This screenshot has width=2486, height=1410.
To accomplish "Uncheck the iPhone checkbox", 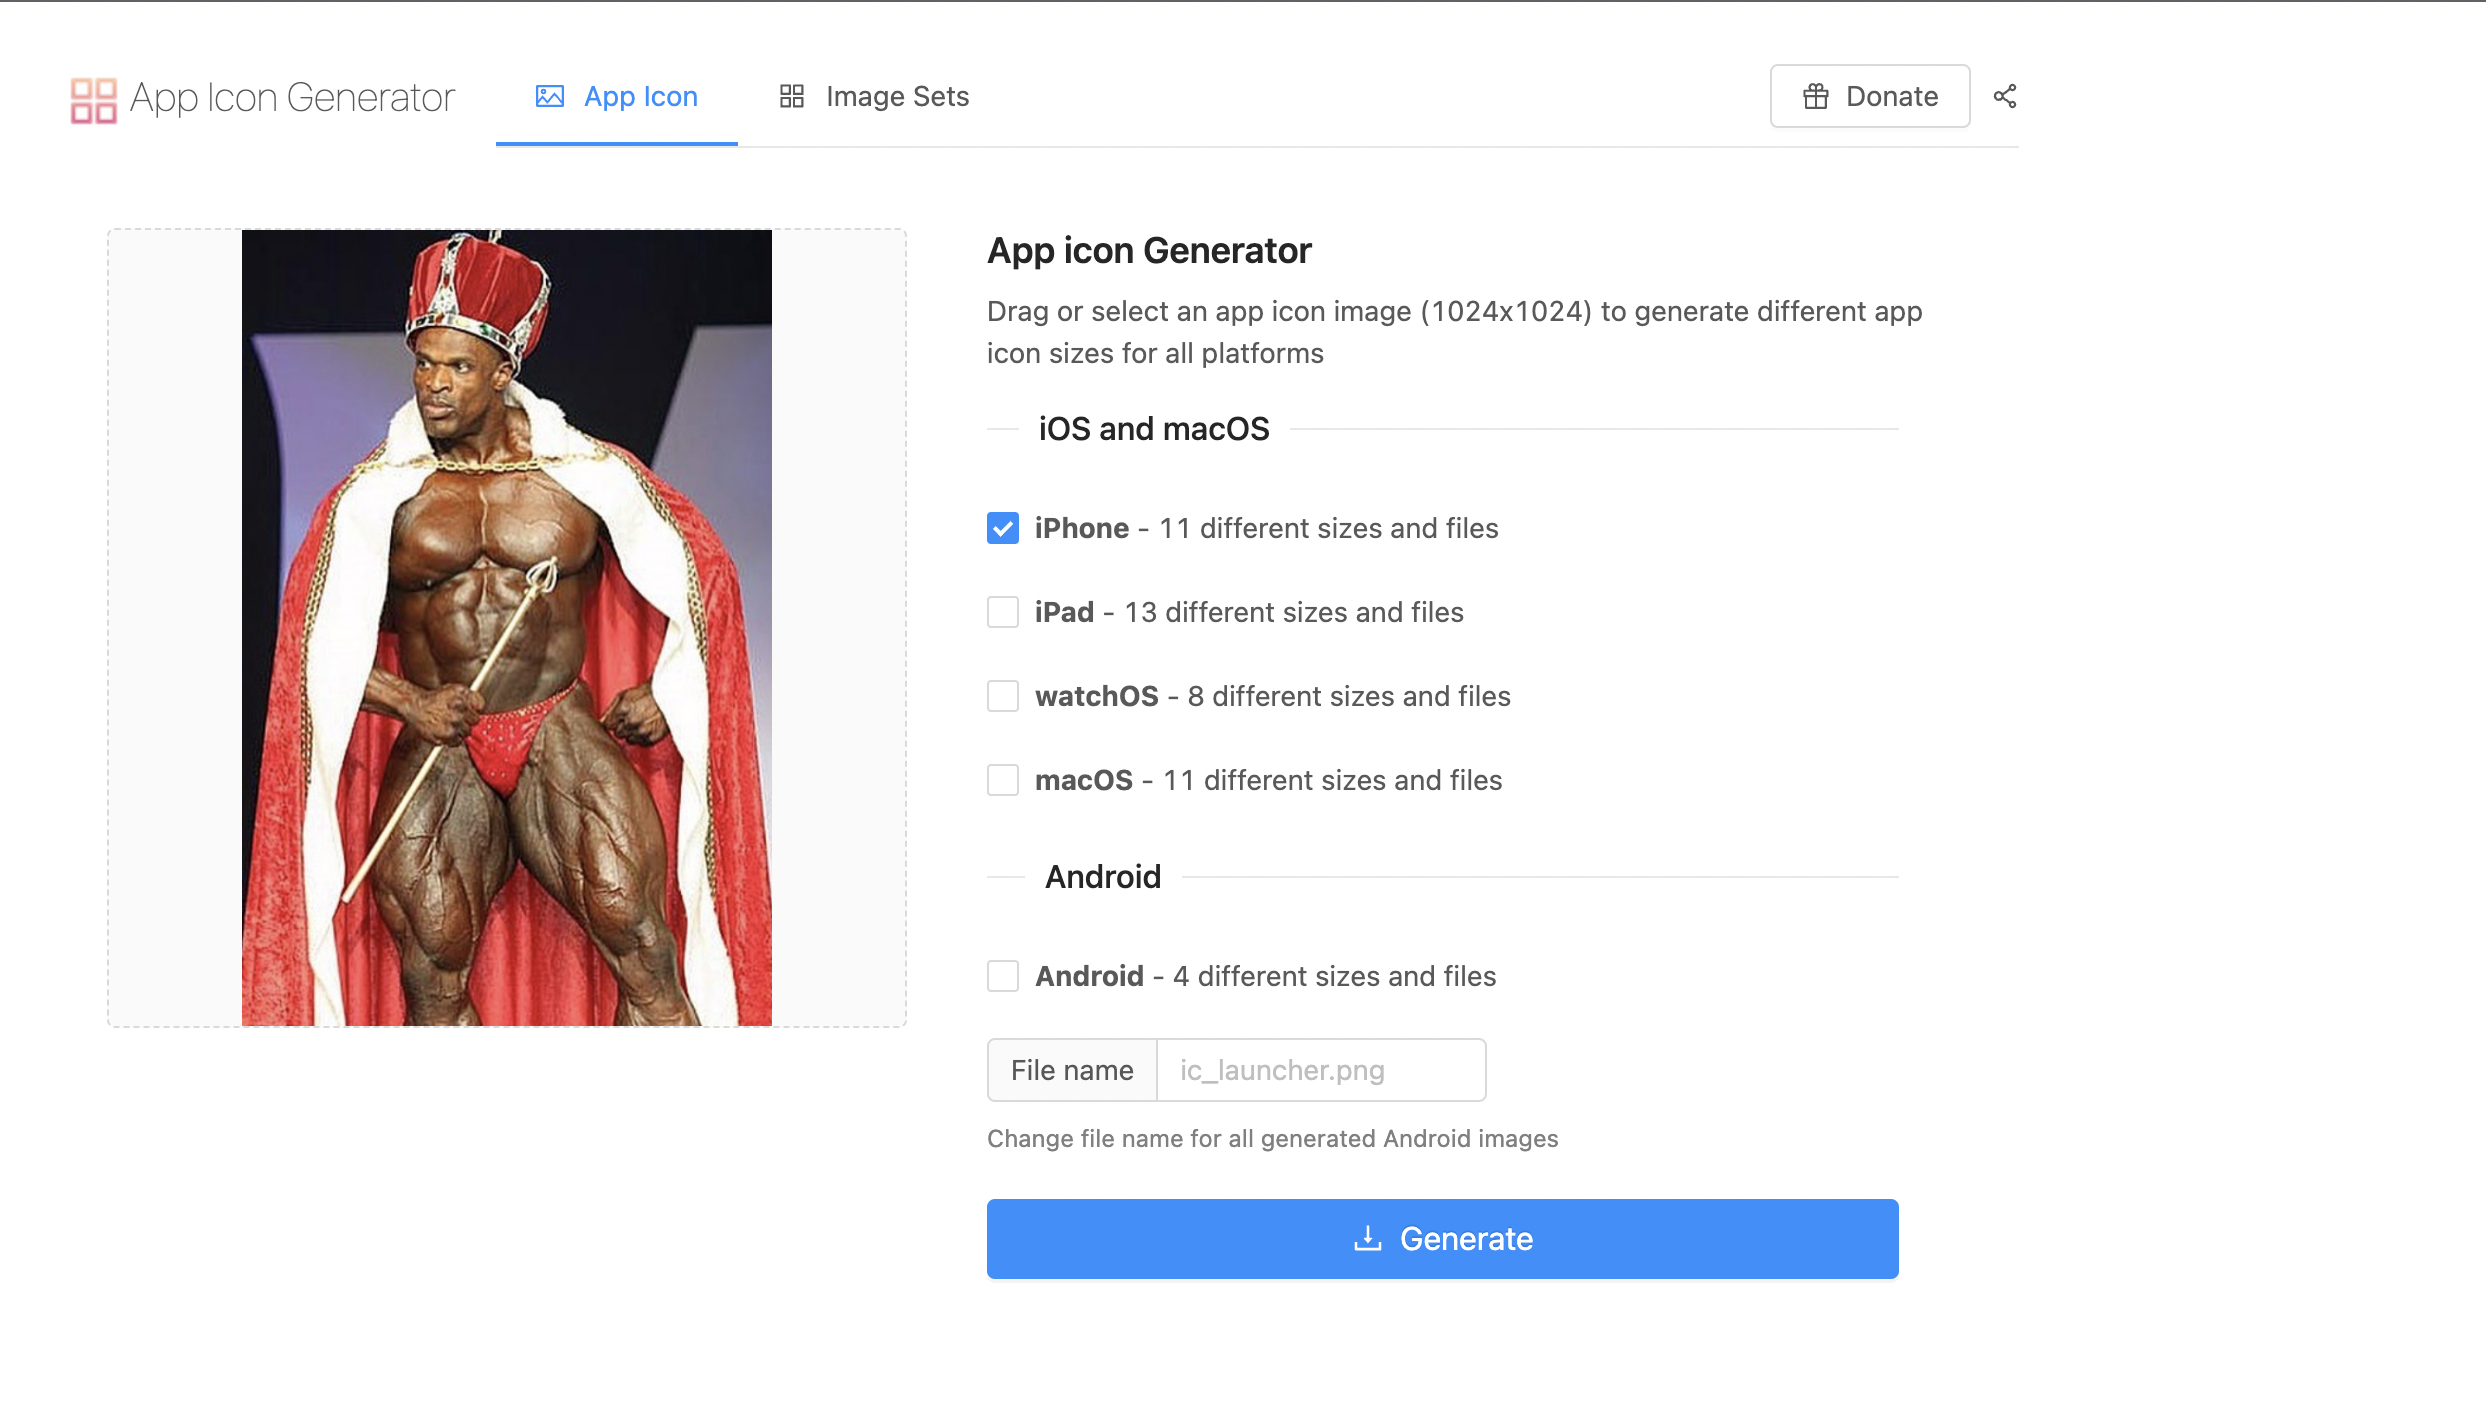I will pyautogui.click(x=1002, y=528).
